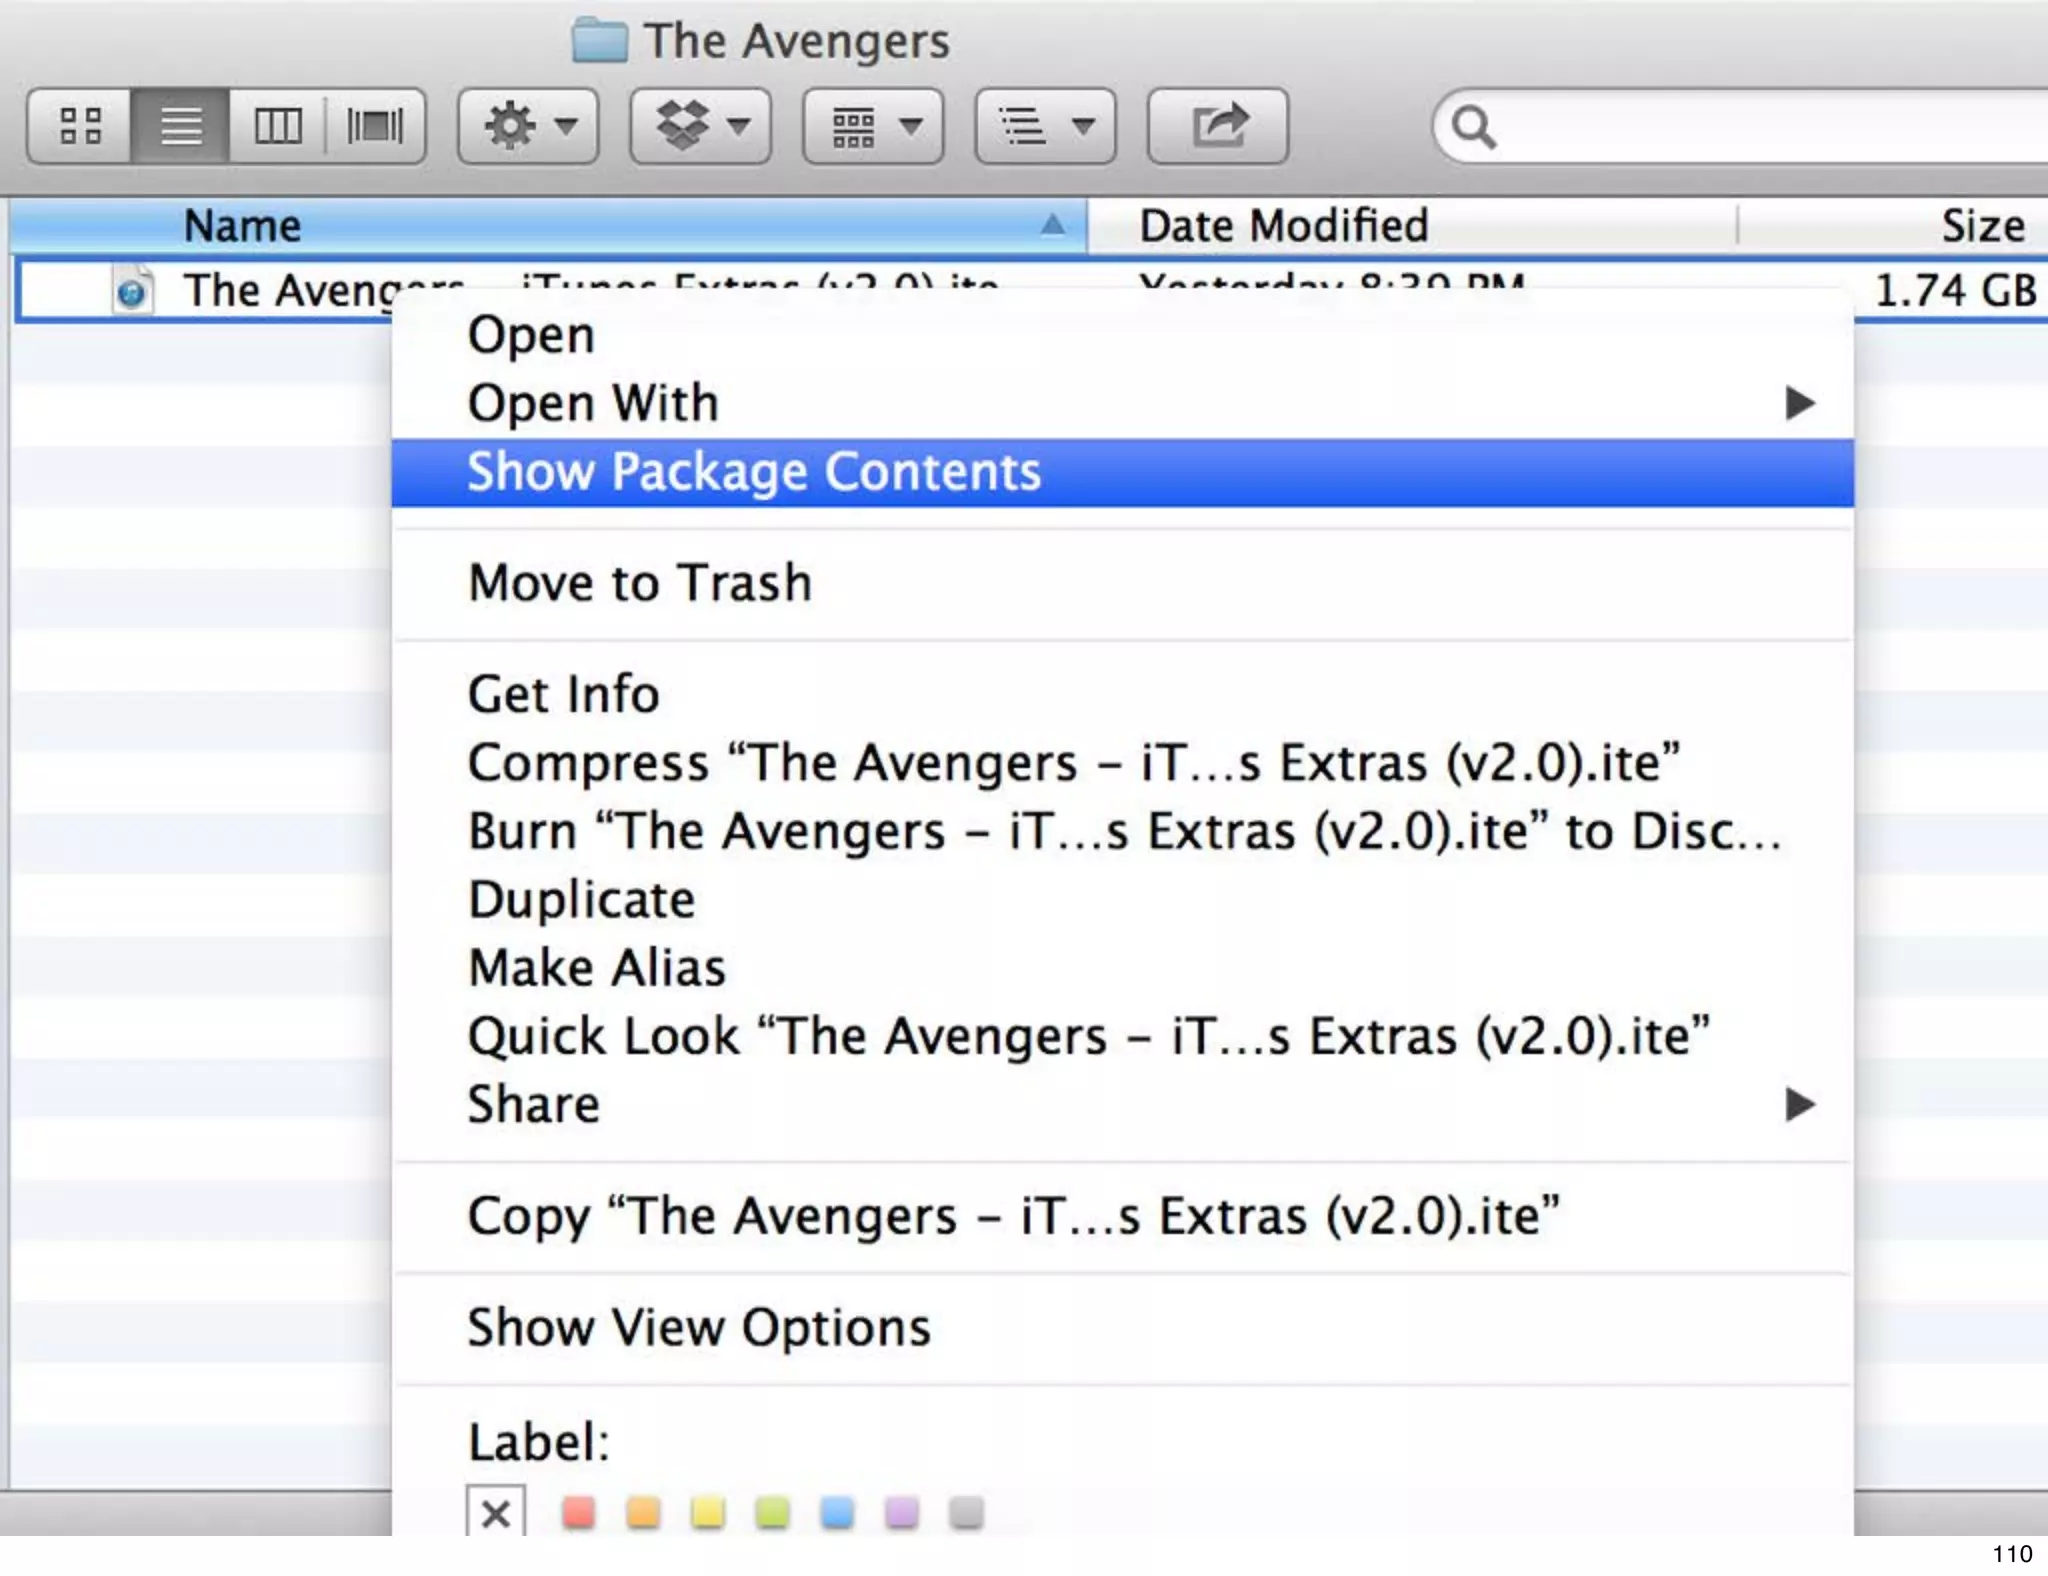Click the search magnifier icon
Image resolution: width=2048 pixels, height=1576 pixels.
(x=1473, y=127)
